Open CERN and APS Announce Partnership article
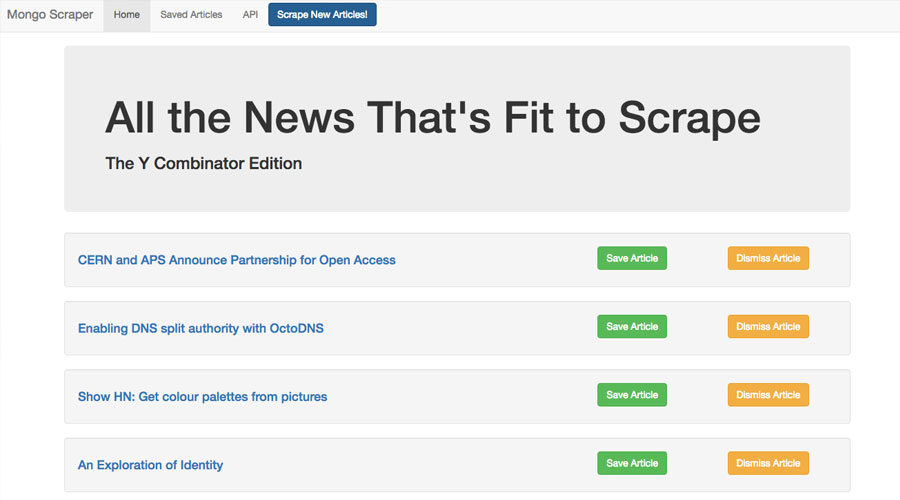The height and width of the screenshot is (500, 900). pos(236,260)
